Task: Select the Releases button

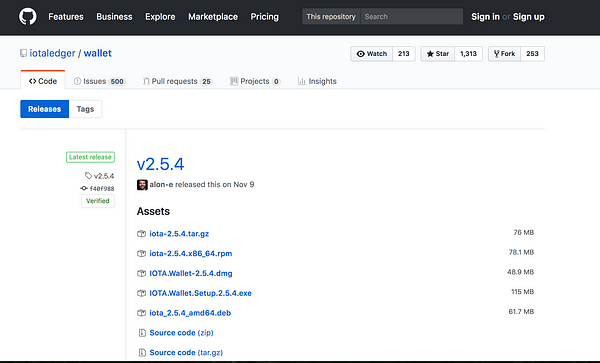Action: pos(44,109)
